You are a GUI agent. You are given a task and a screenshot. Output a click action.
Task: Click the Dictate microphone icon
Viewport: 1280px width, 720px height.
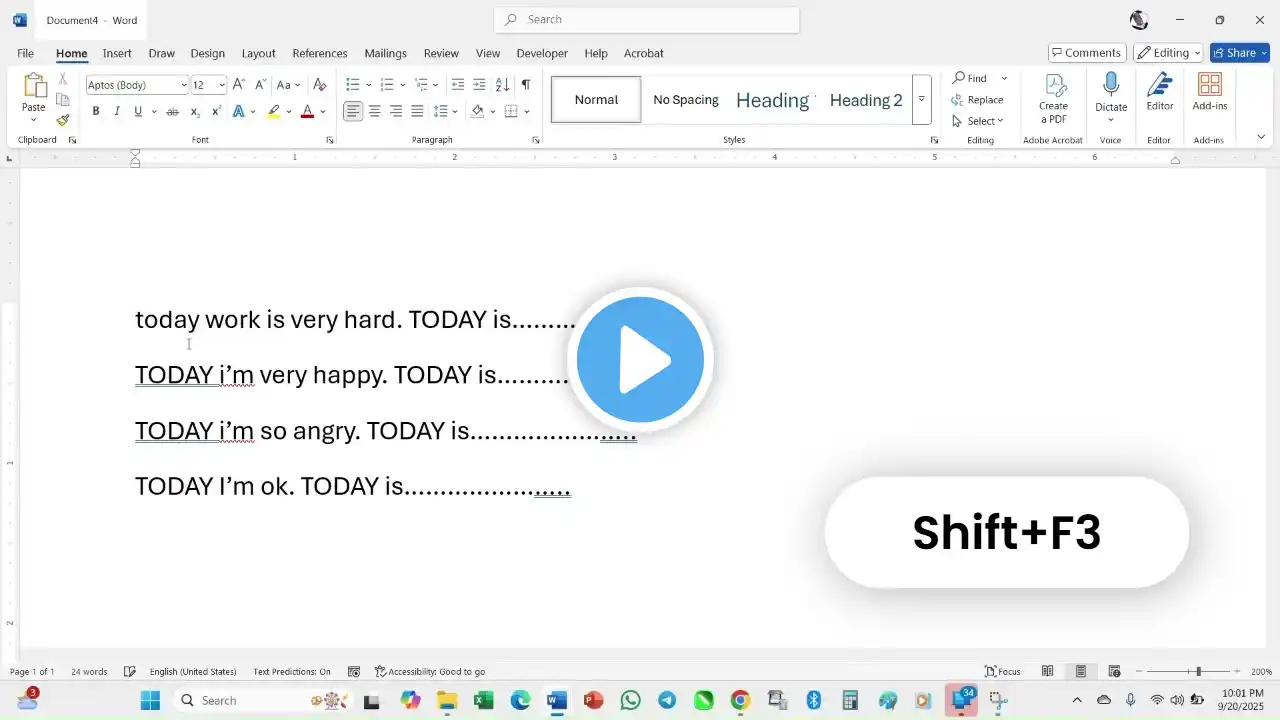[1111, 85]
